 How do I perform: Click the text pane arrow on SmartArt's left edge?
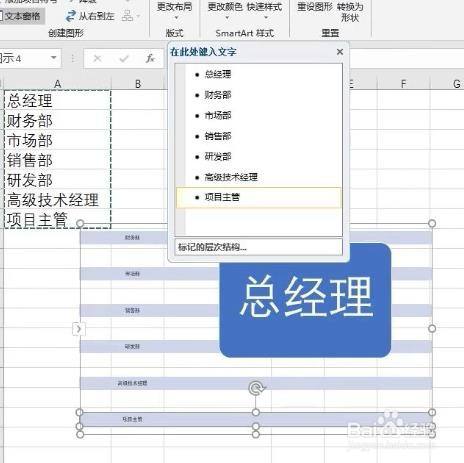(x=79, y=329)
